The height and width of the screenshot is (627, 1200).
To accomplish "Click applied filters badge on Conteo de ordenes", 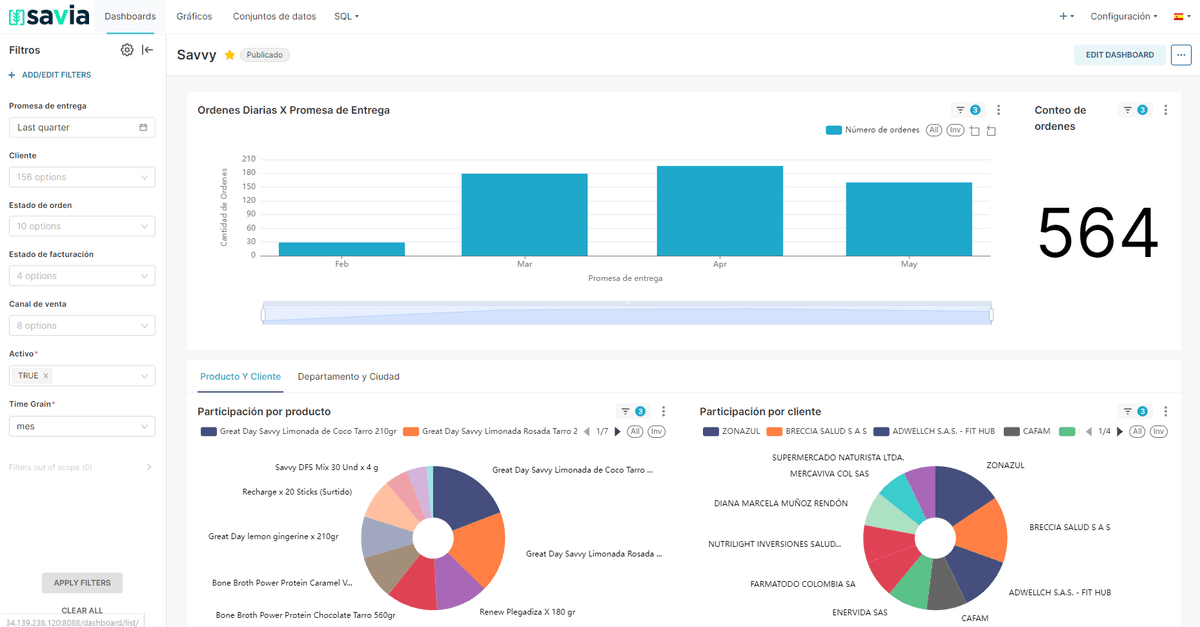I will [1134, 110].
